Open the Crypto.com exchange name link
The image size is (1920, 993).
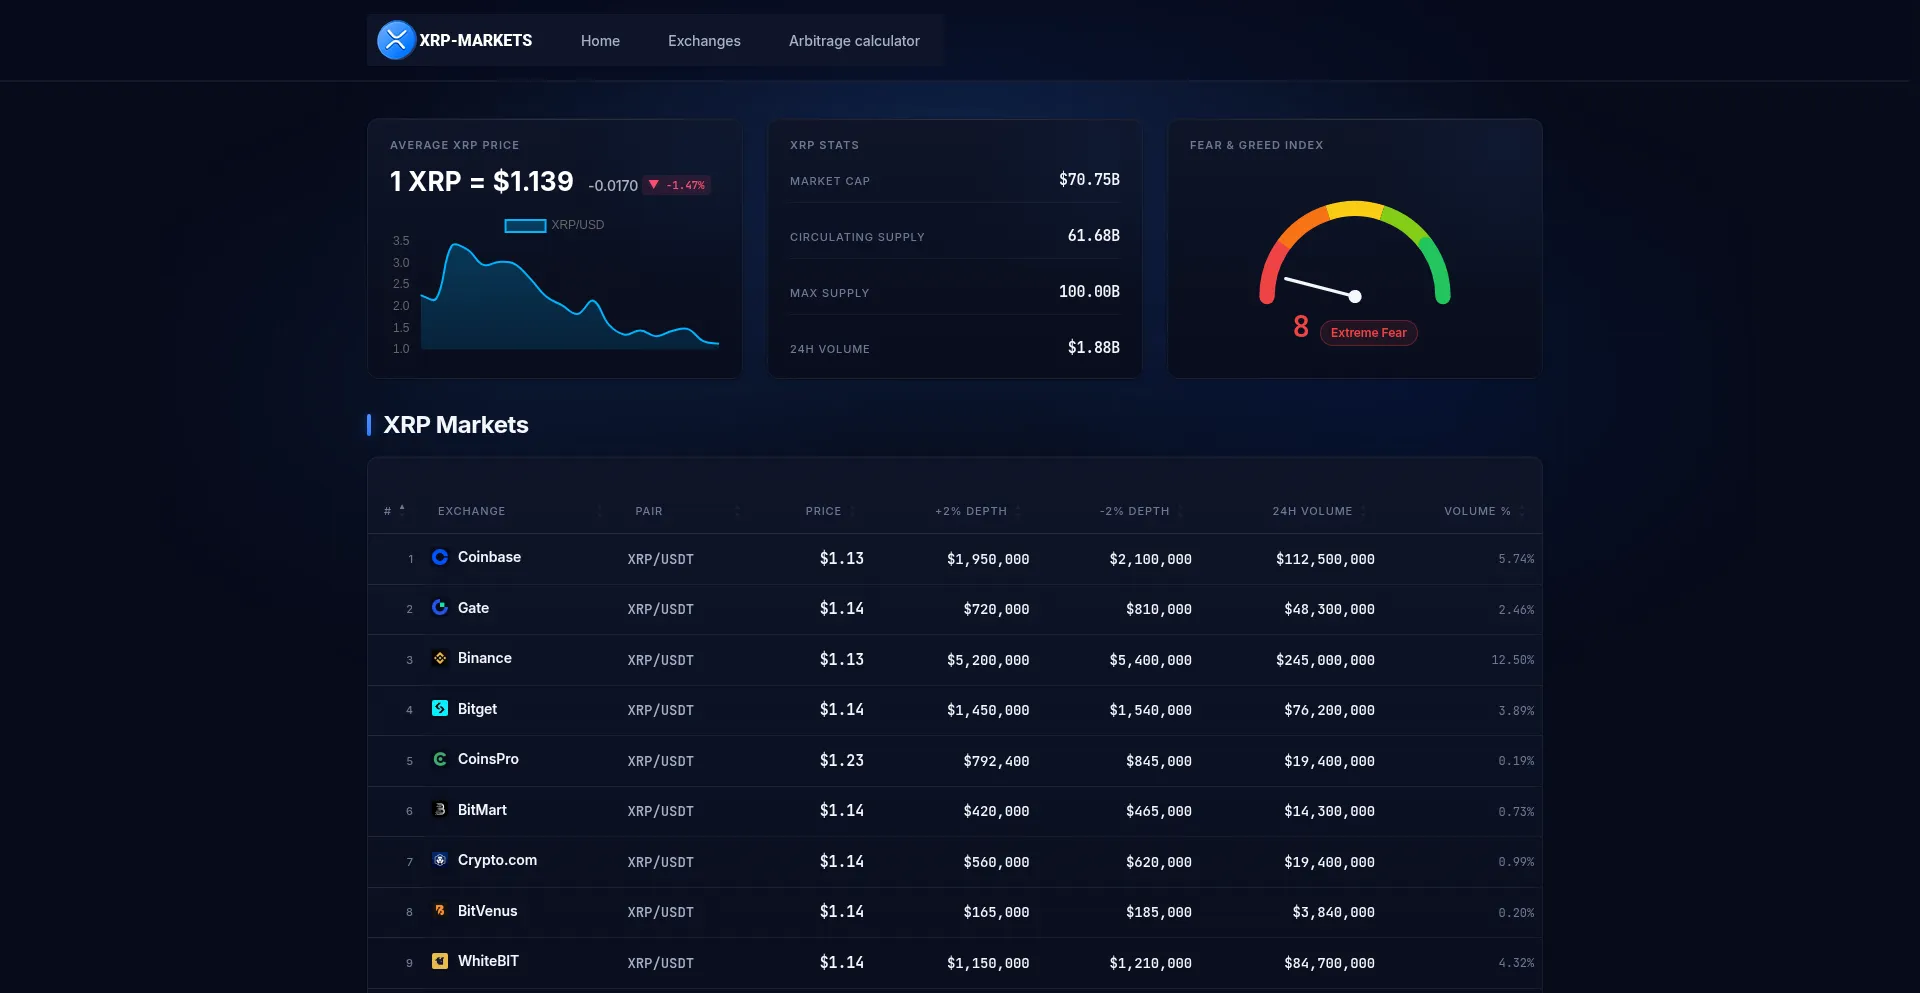[x=497, y=860]
